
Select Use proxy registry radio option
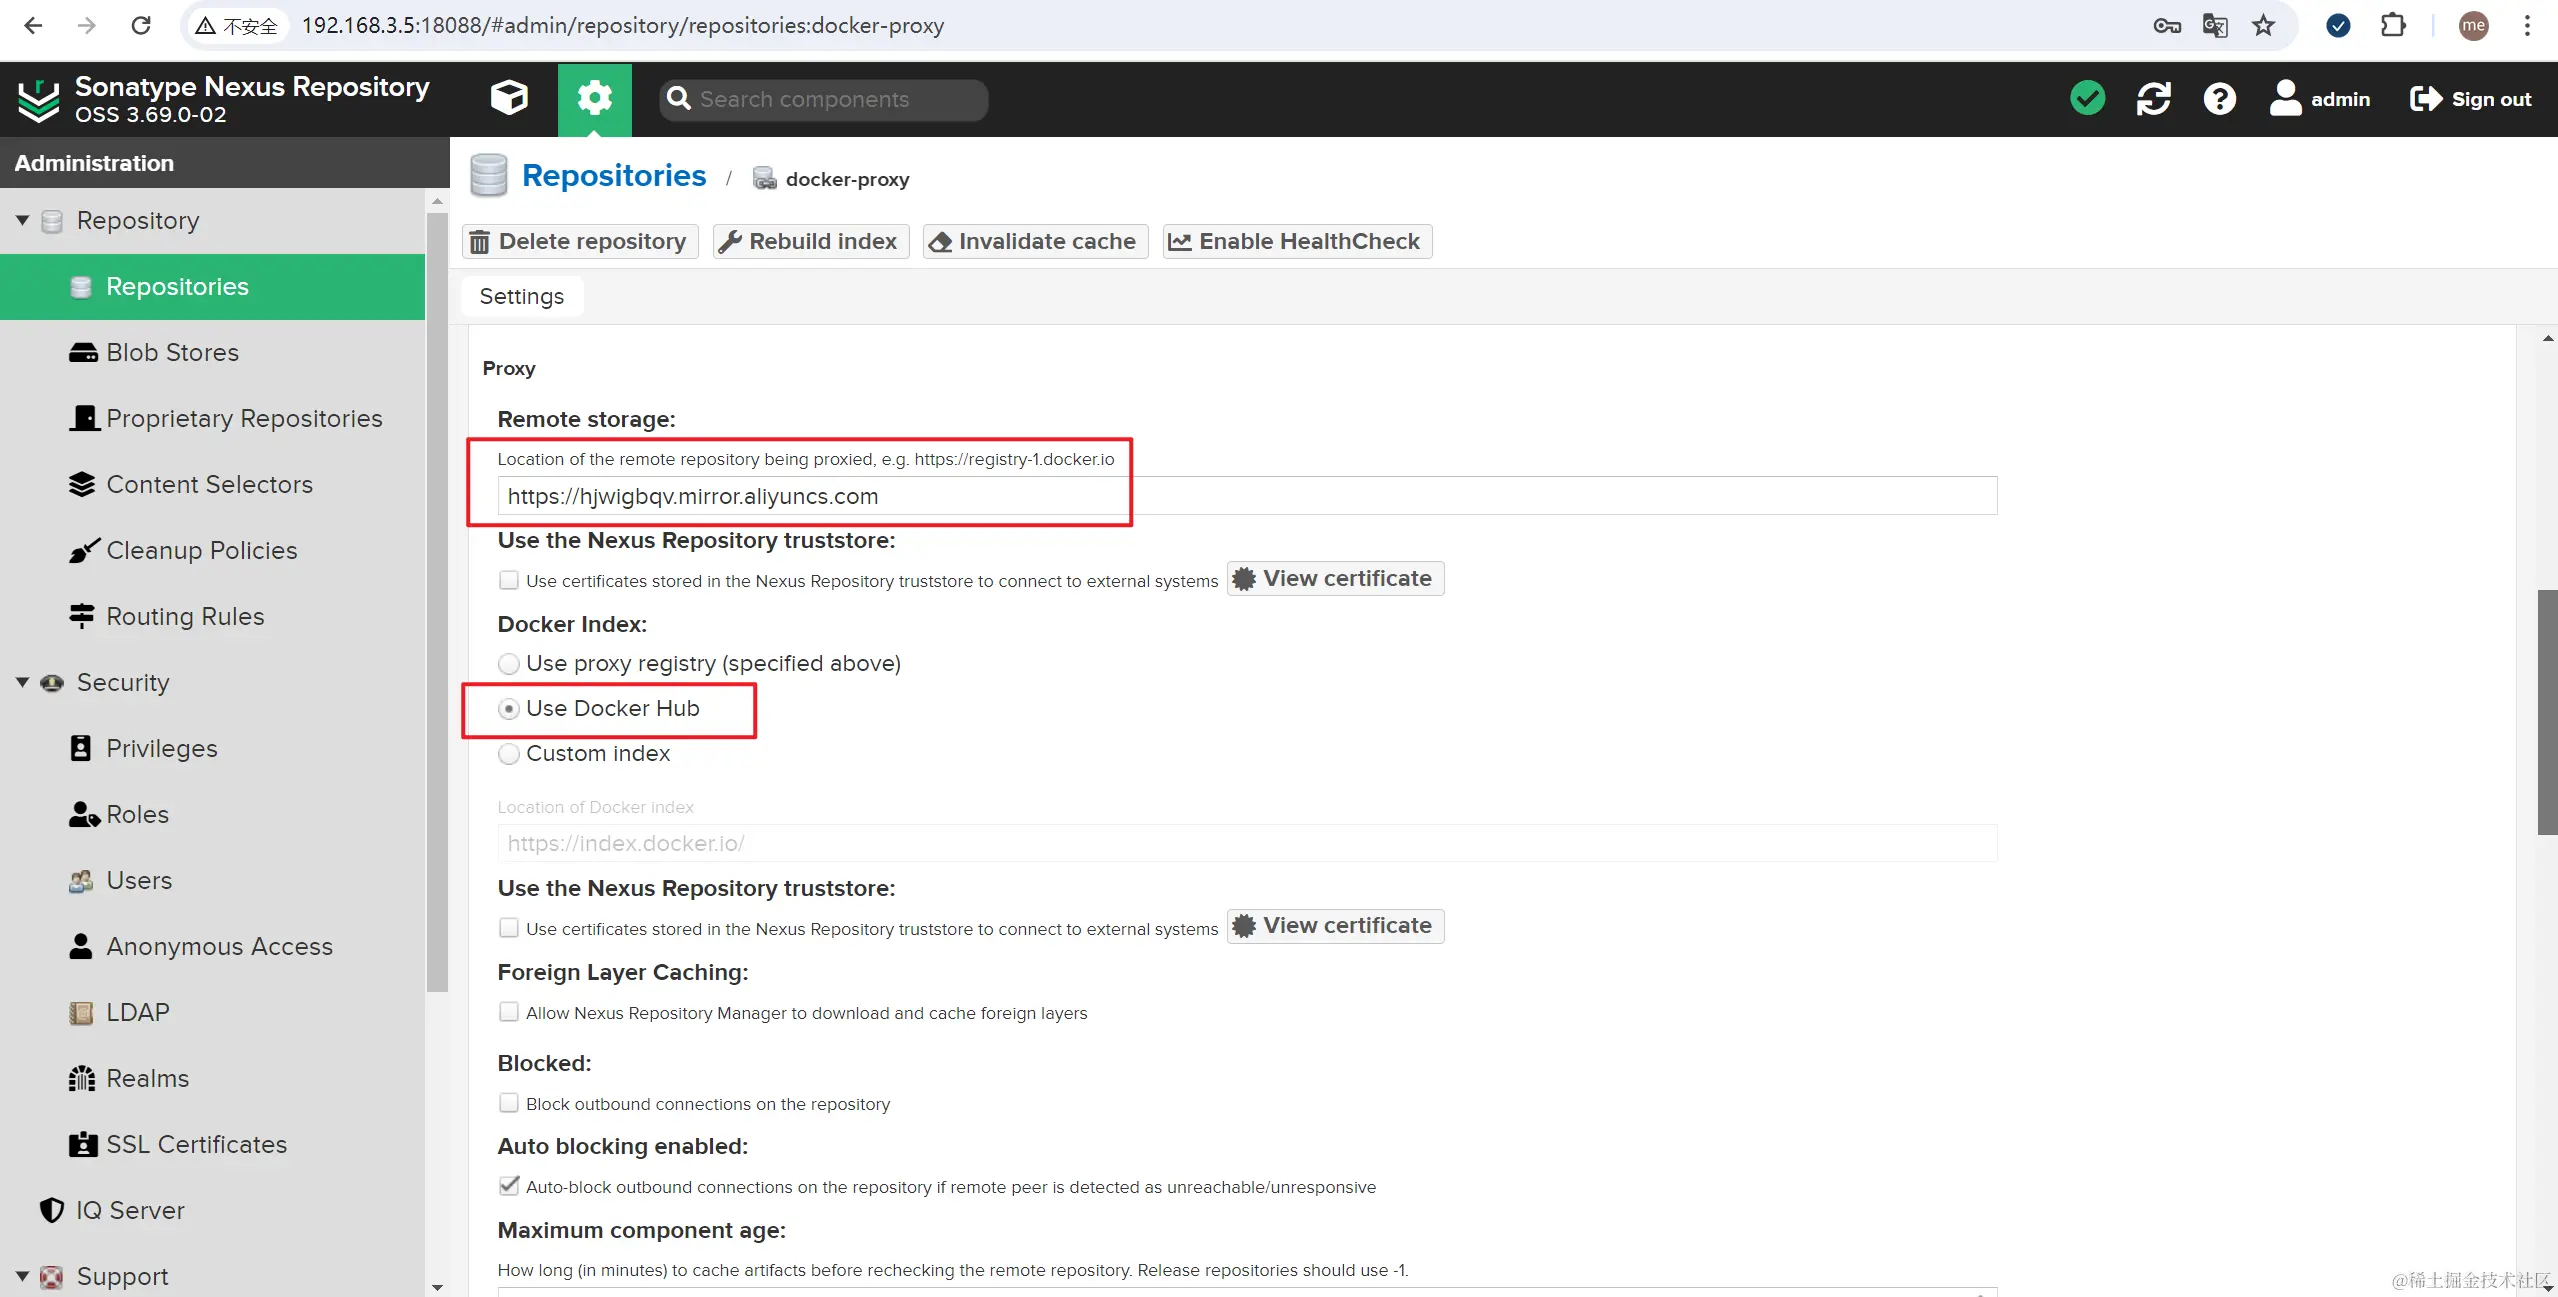pos(509,663)
